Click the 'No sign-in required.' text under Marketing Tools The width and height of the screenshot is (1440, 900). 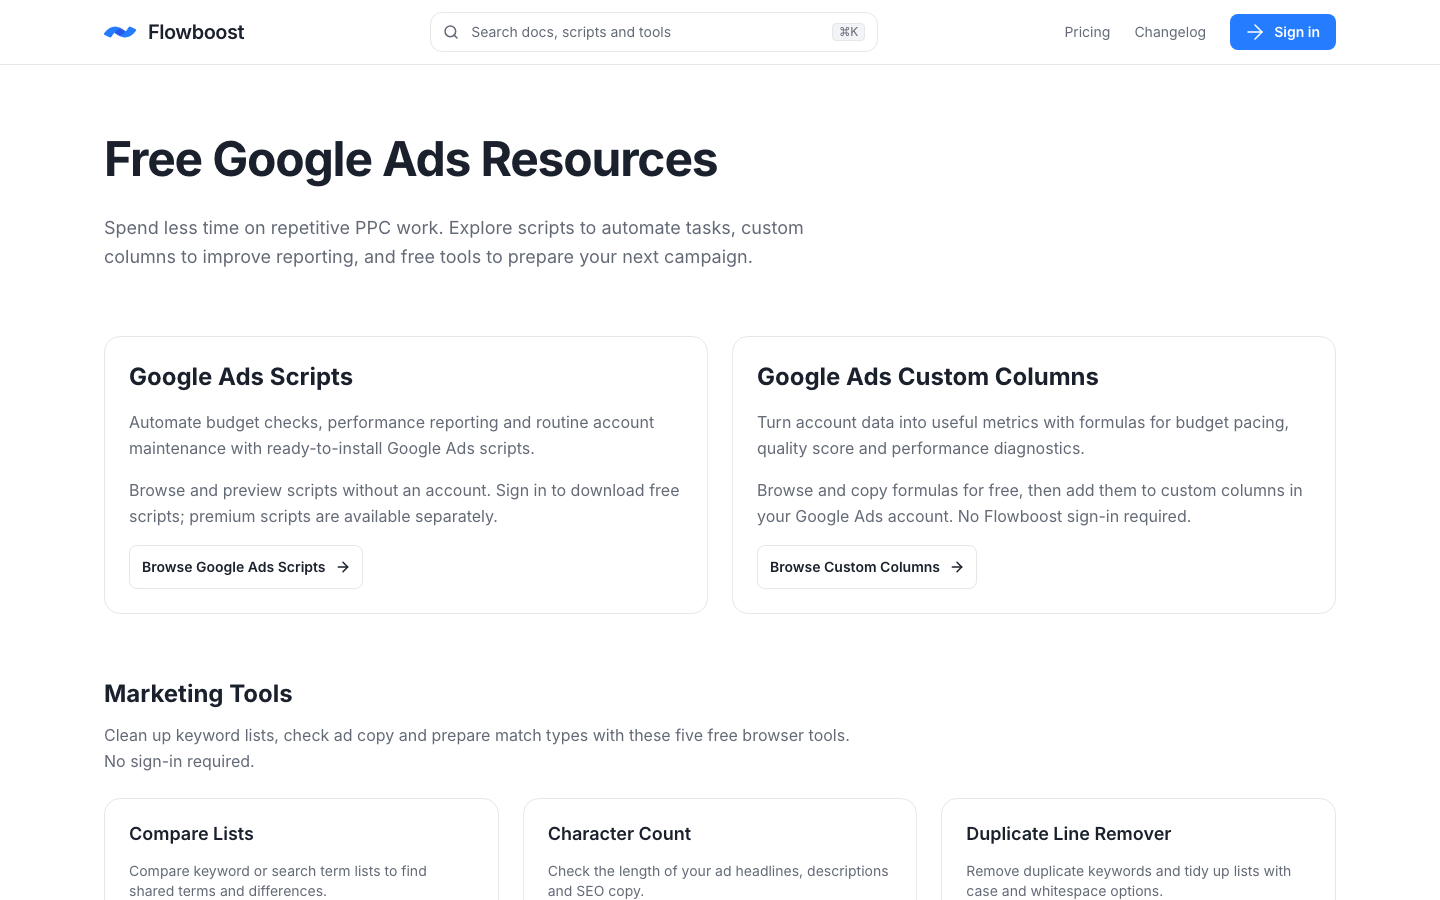pos(179,761)
